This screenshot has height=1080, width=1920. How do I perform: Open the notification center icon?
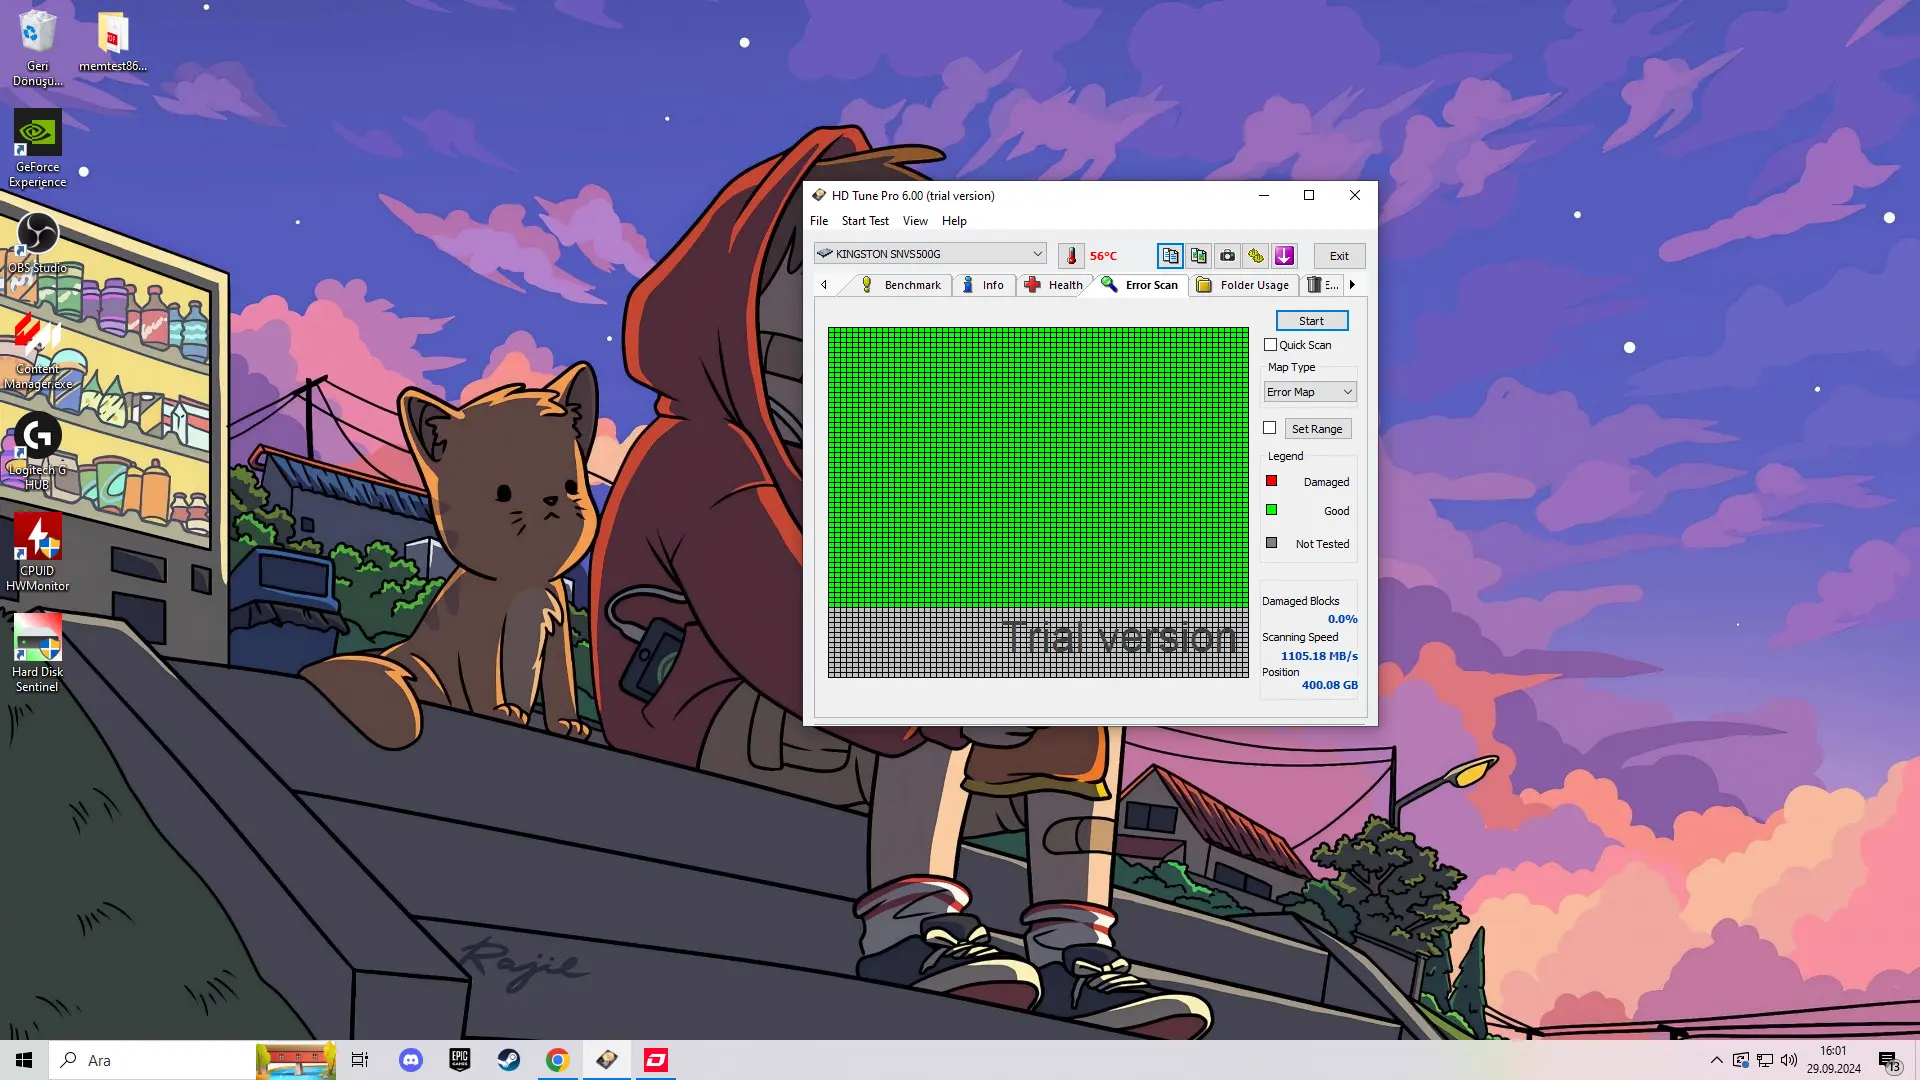(1888, 1060)
